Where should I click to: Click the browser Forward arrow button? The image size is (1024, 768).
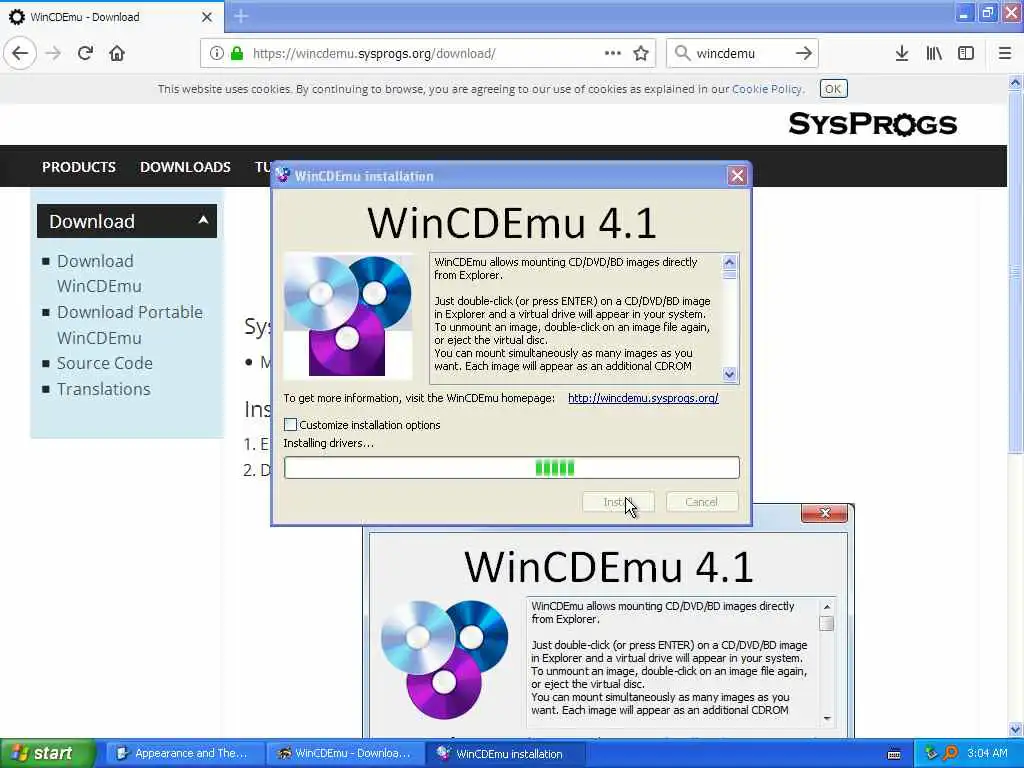point(53,54)
